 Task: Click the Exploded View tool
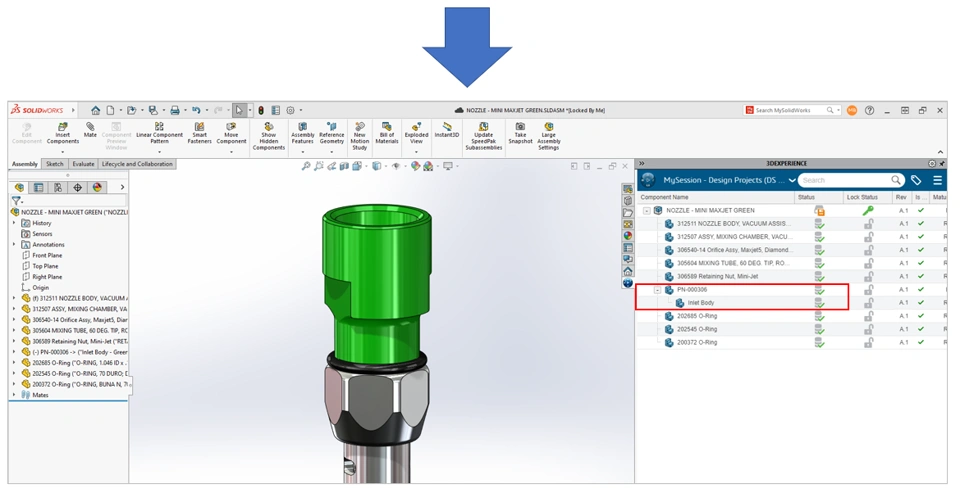tap(416, 134)
